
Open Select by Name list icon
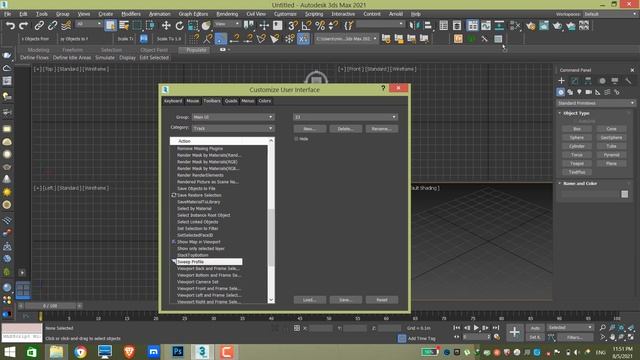(x=124, y=26)
